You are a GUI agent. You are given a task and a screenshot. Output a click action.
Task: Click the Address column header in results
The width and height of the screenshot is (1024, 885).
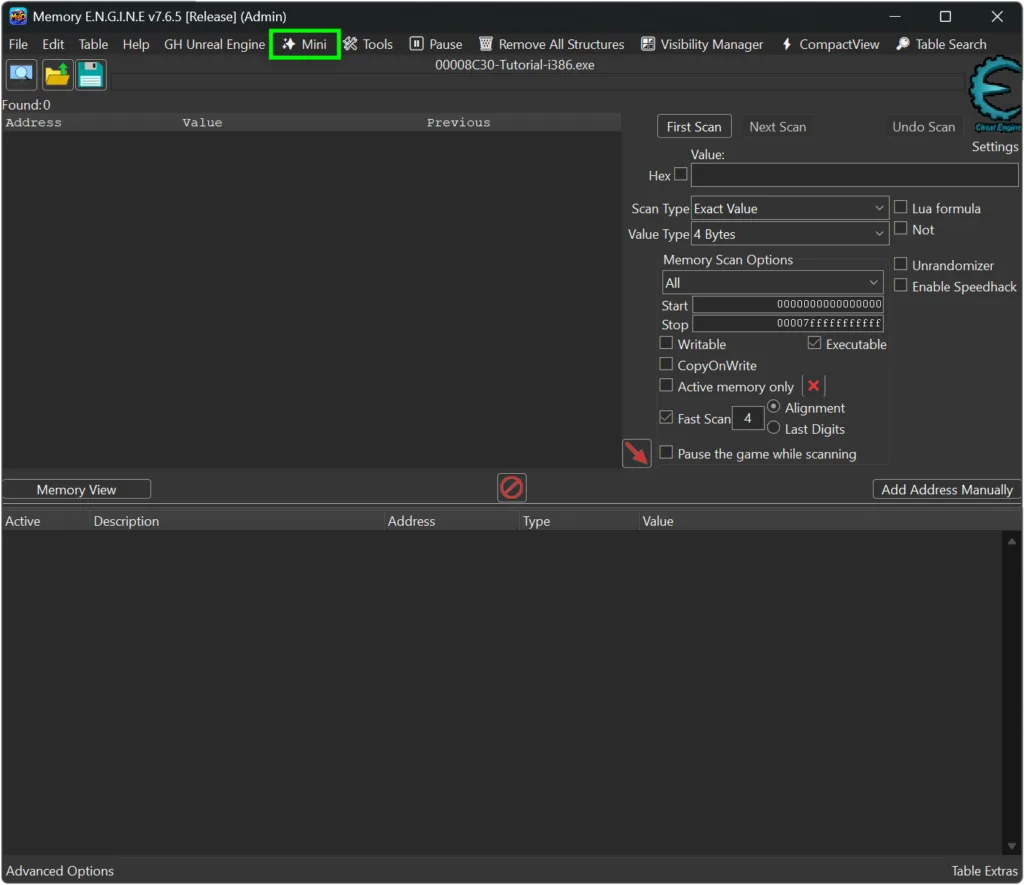(x=33, y=122)
